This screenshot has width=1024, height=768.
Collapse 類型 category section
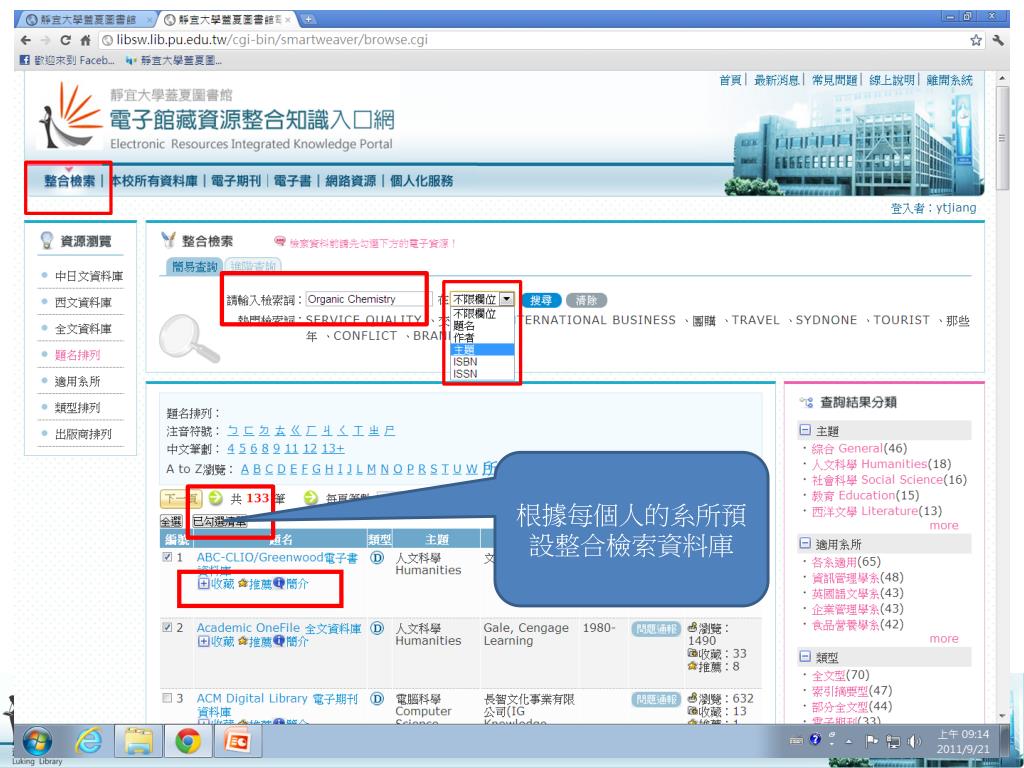click(x=805, y=657)
